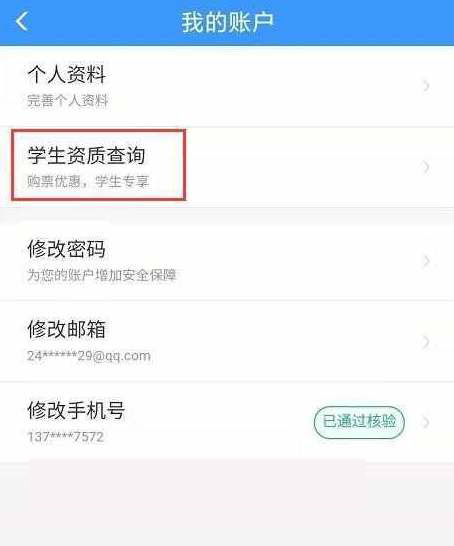Tap the blank area below the phone row
Image resolution: width=454 pixels, height=546 pixels.
click(227, 504)
